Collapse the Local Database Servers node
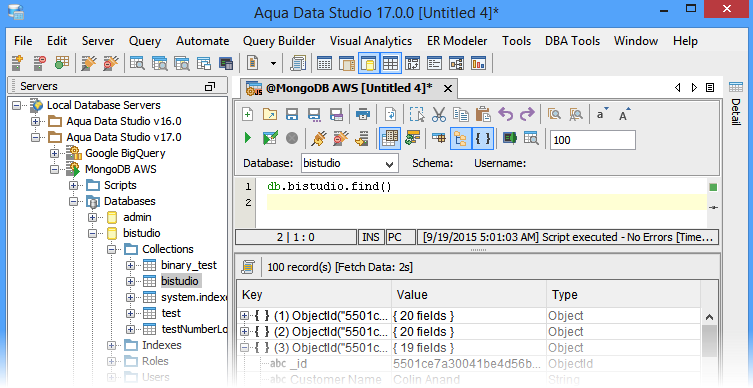This screenshot has width=753, height=388. click(16, 105)
